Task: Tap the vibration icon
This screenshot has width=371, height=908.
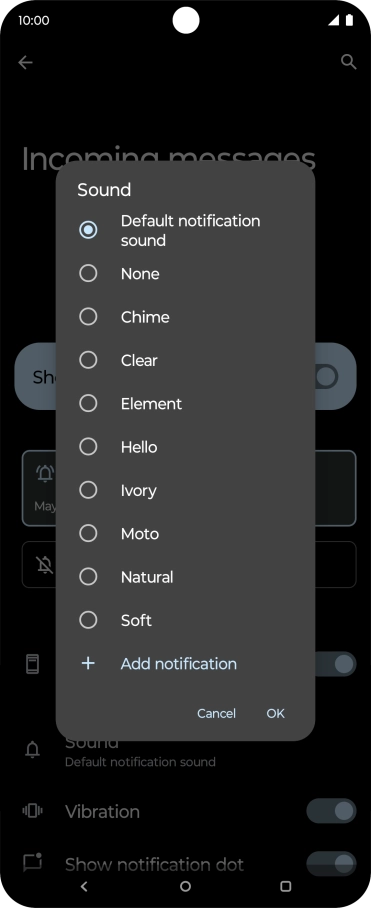Action: pos(33,811)
